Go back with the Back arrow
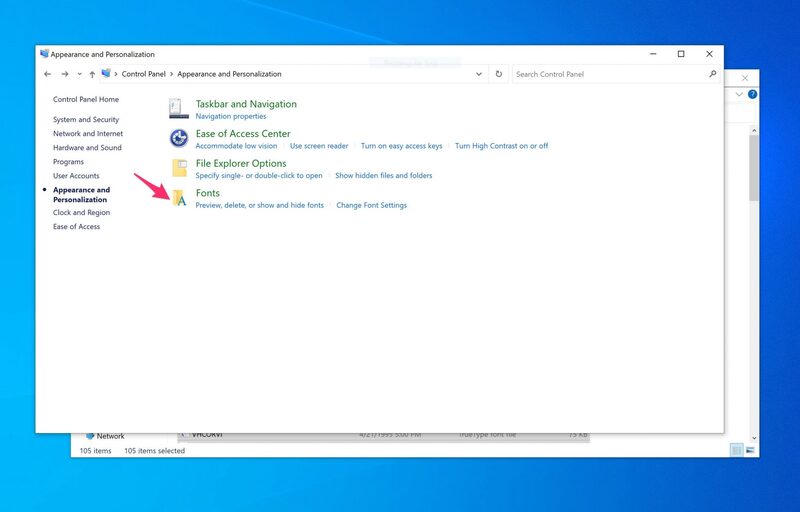 tap(47, 74)
